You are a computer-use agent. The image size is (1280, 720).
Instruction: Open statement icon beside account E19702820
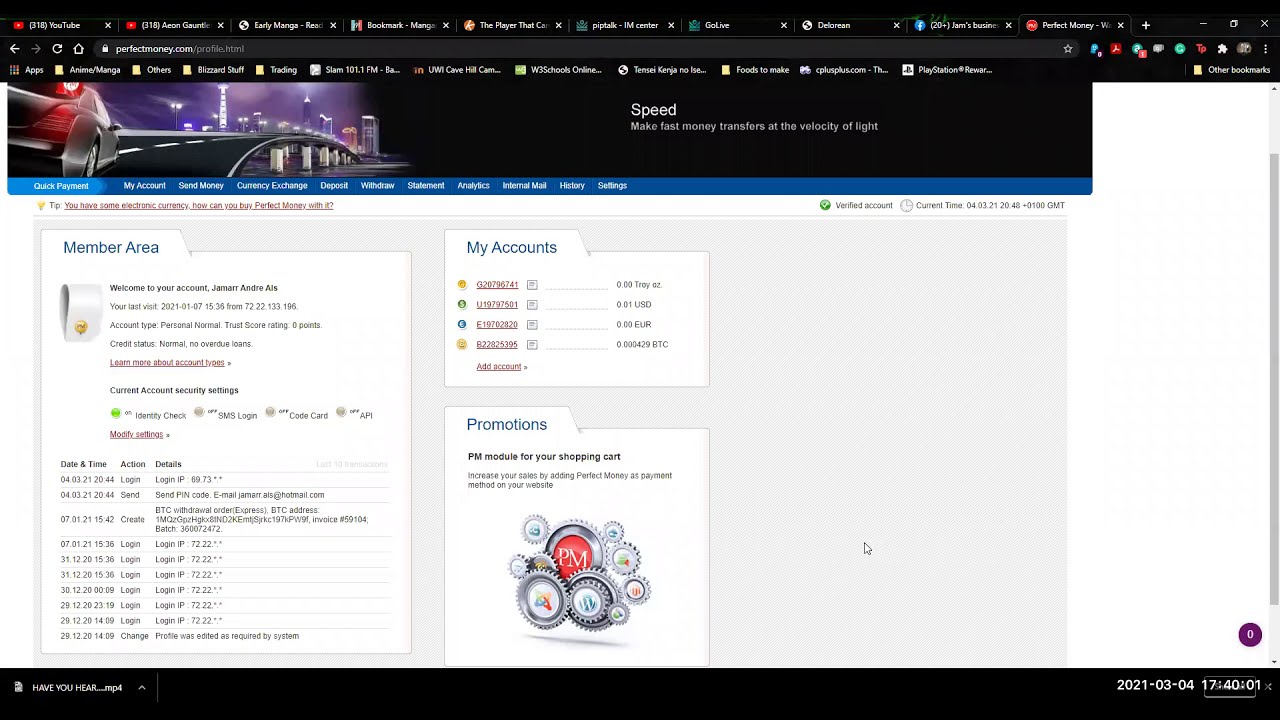coord(532,325)
